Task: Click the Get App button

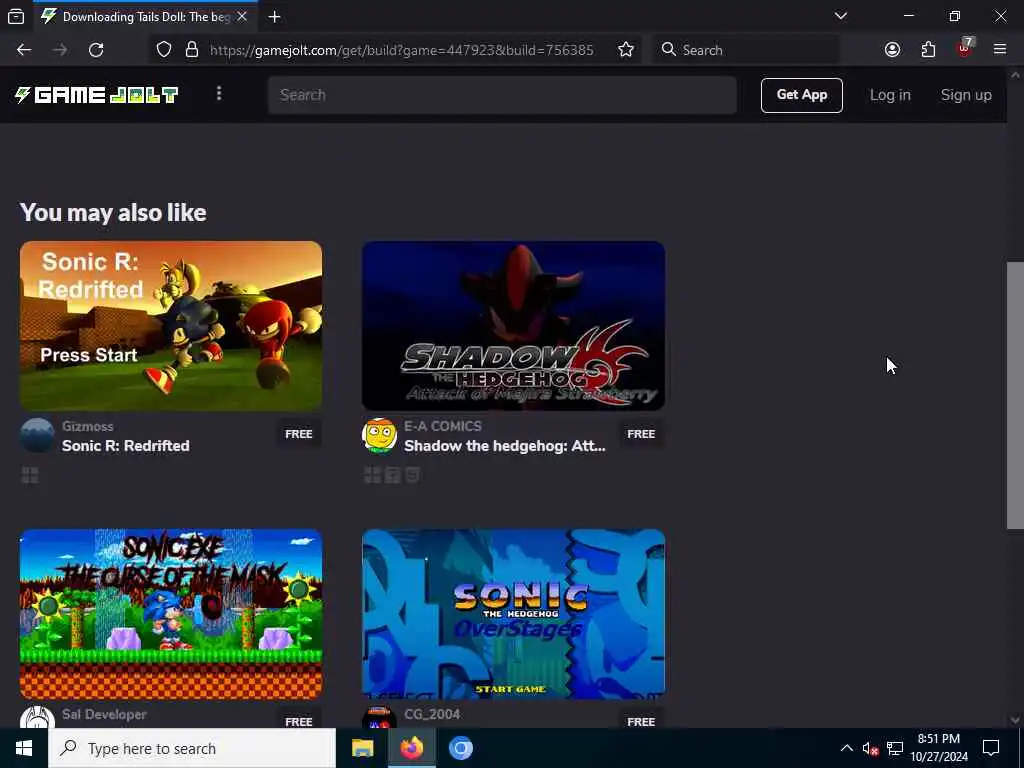Action: click(801, 95)
